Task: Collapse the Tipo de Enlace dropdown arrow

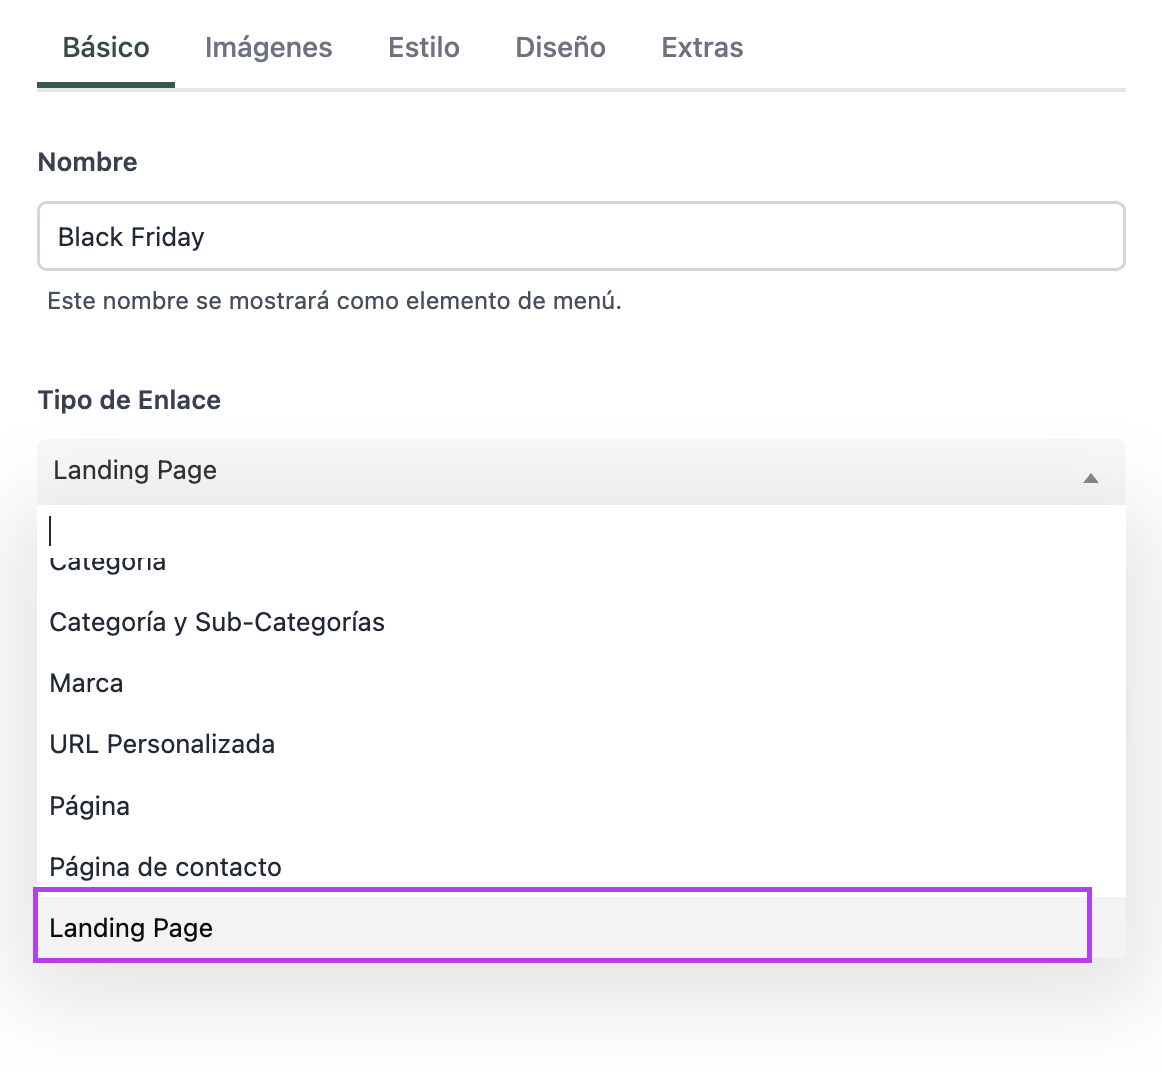Action: [x=1090, y=478]
